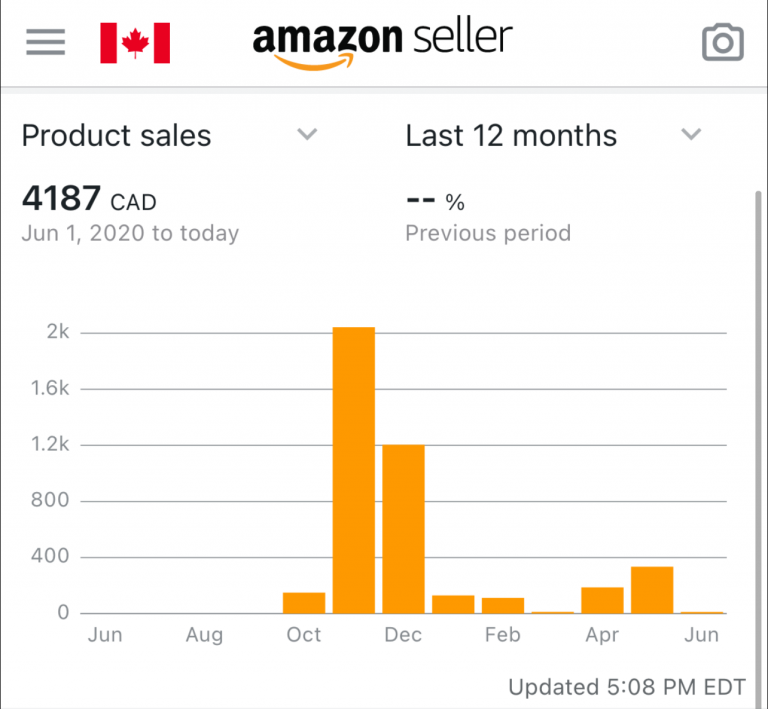Expand the Product sales chevron
Screen dimensions: 768x709
pos(308,134)
